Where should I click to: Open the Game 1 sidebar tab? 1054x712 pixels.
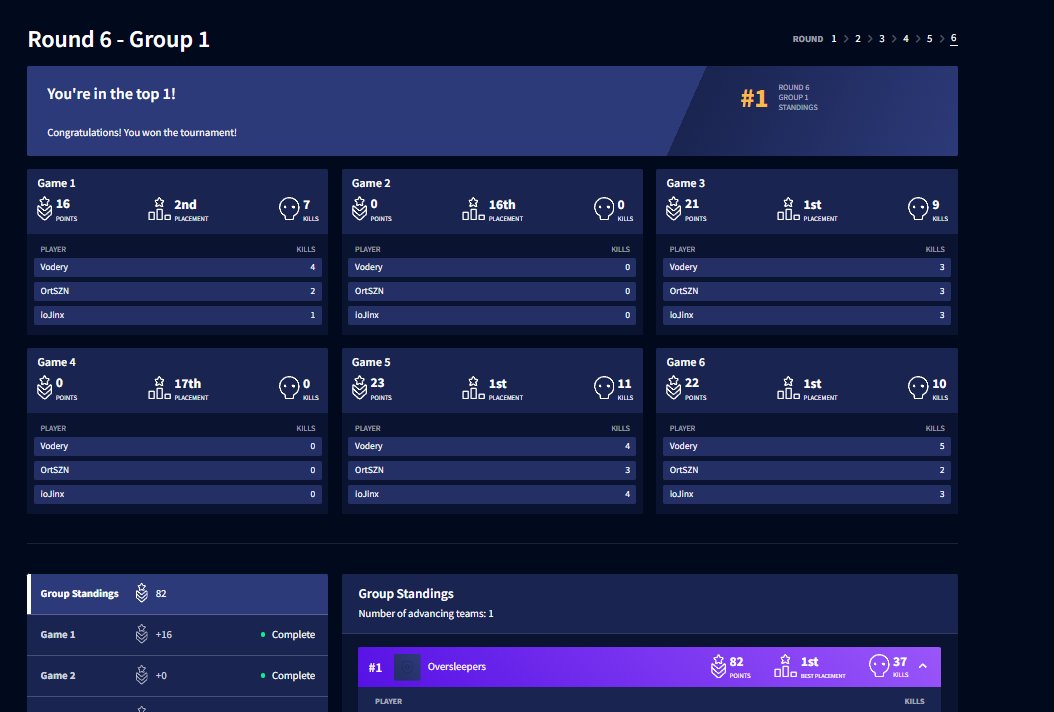click(x=177, y=635)
